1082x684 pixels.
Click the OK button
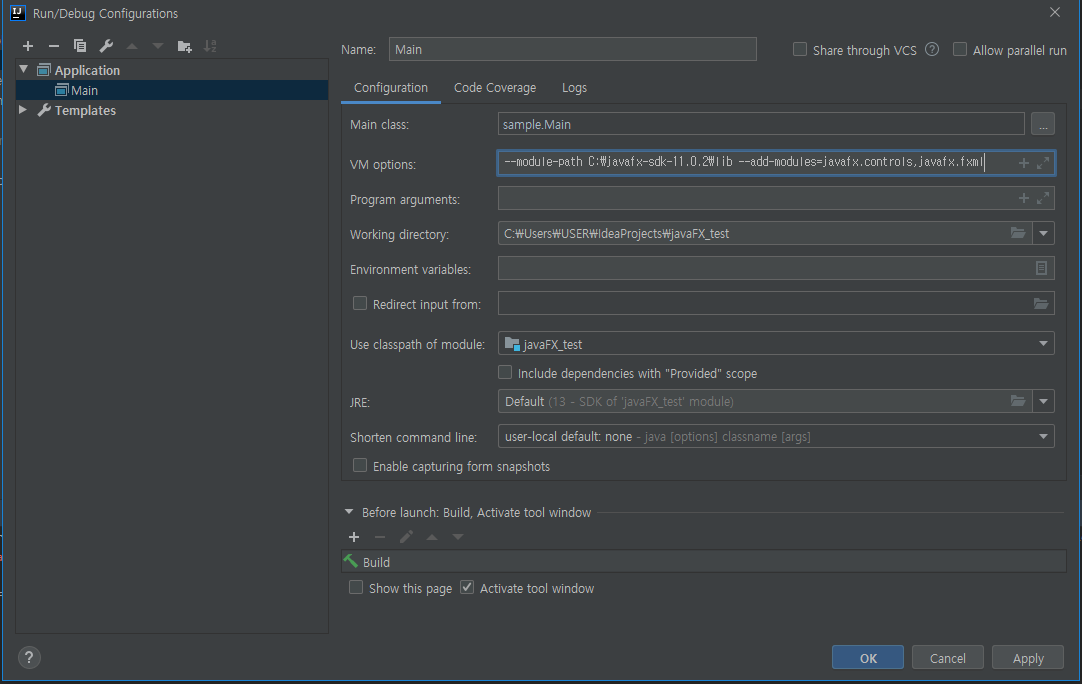coord(867,658)
